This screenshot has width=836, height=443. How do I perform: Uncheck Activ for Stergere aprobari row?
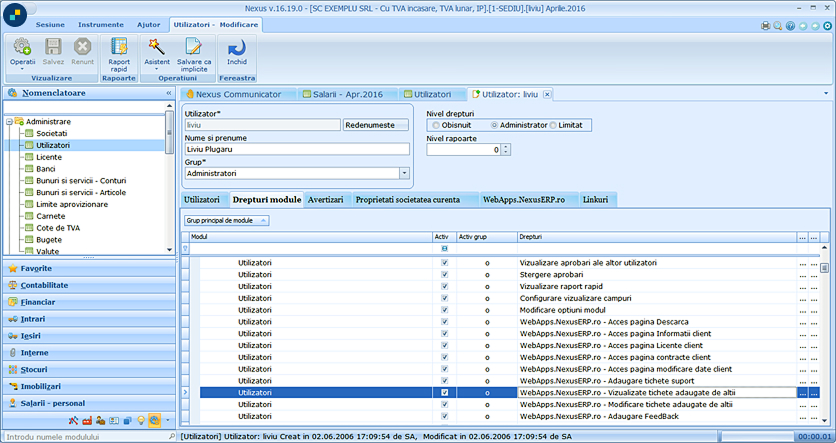coord(445,275)
